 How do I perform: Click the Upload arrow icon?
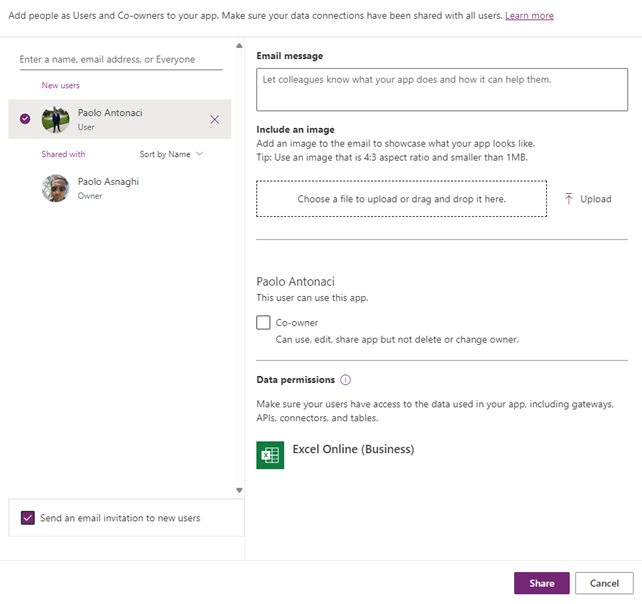pos(569,199)
